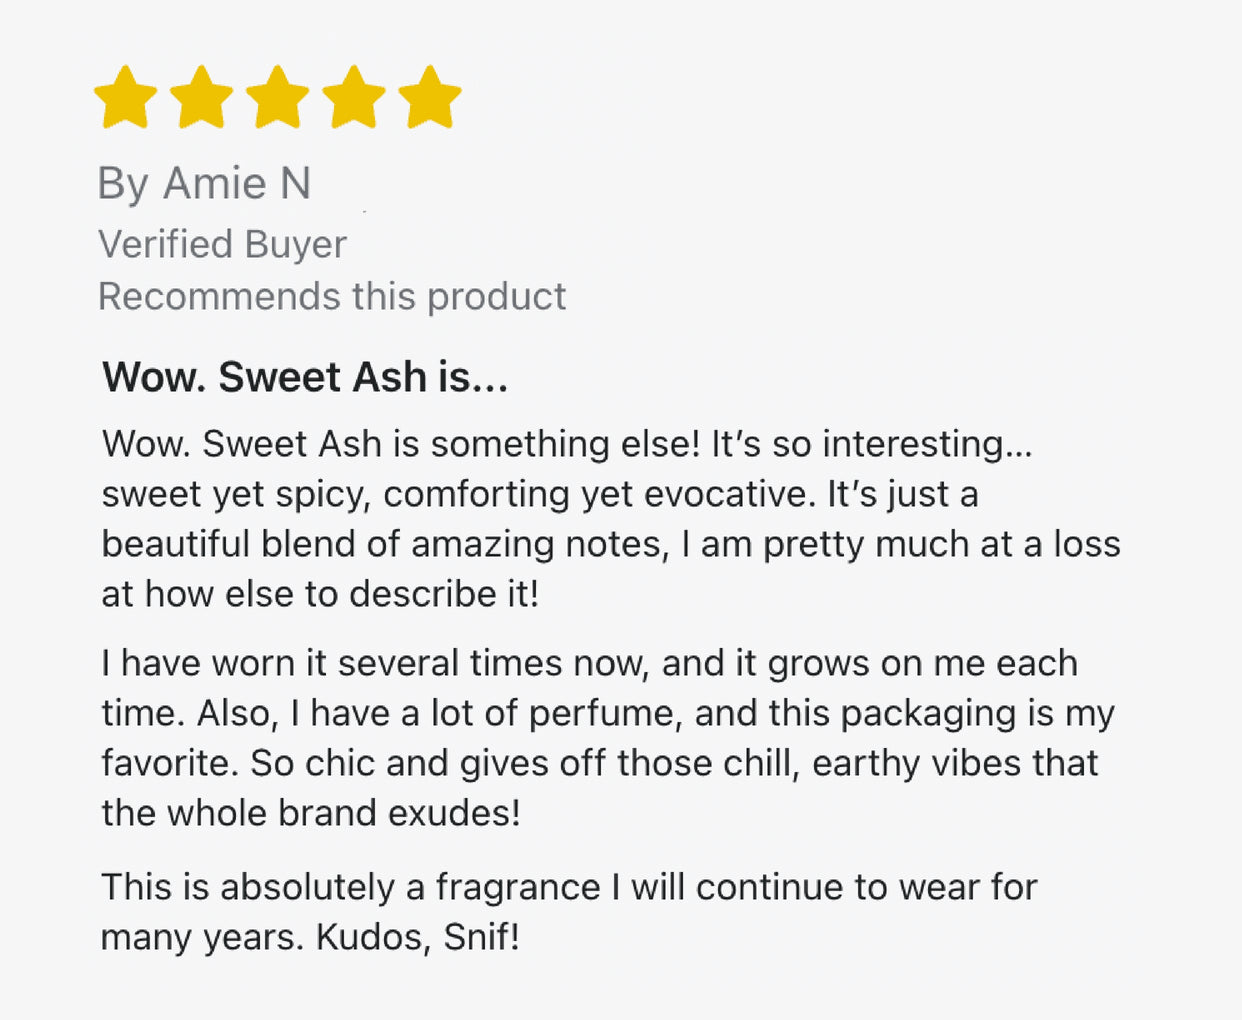Select the bold title "Wow. Sweet Ash is..."
Image resolution: width=1242 pixels, height=1020 pixels.
tap(305, 378)
